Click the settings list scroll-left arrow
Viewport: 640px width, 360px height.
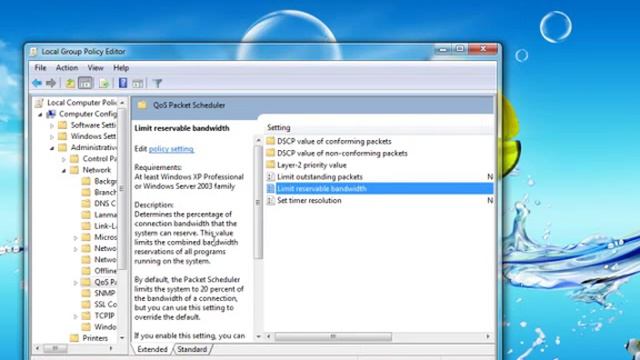(x=268, y=336)
